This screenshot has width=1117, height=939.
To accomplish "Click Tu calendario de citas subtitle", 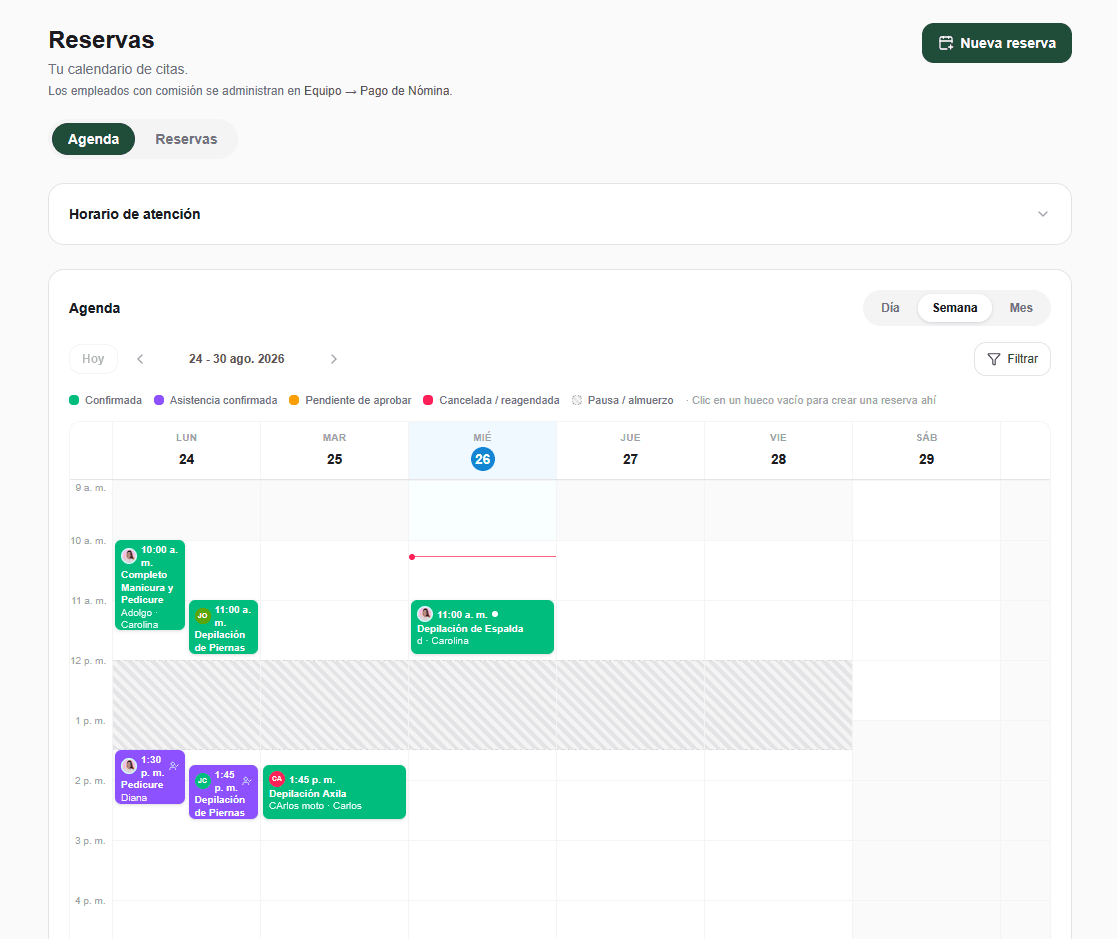I will click(118, 70).
